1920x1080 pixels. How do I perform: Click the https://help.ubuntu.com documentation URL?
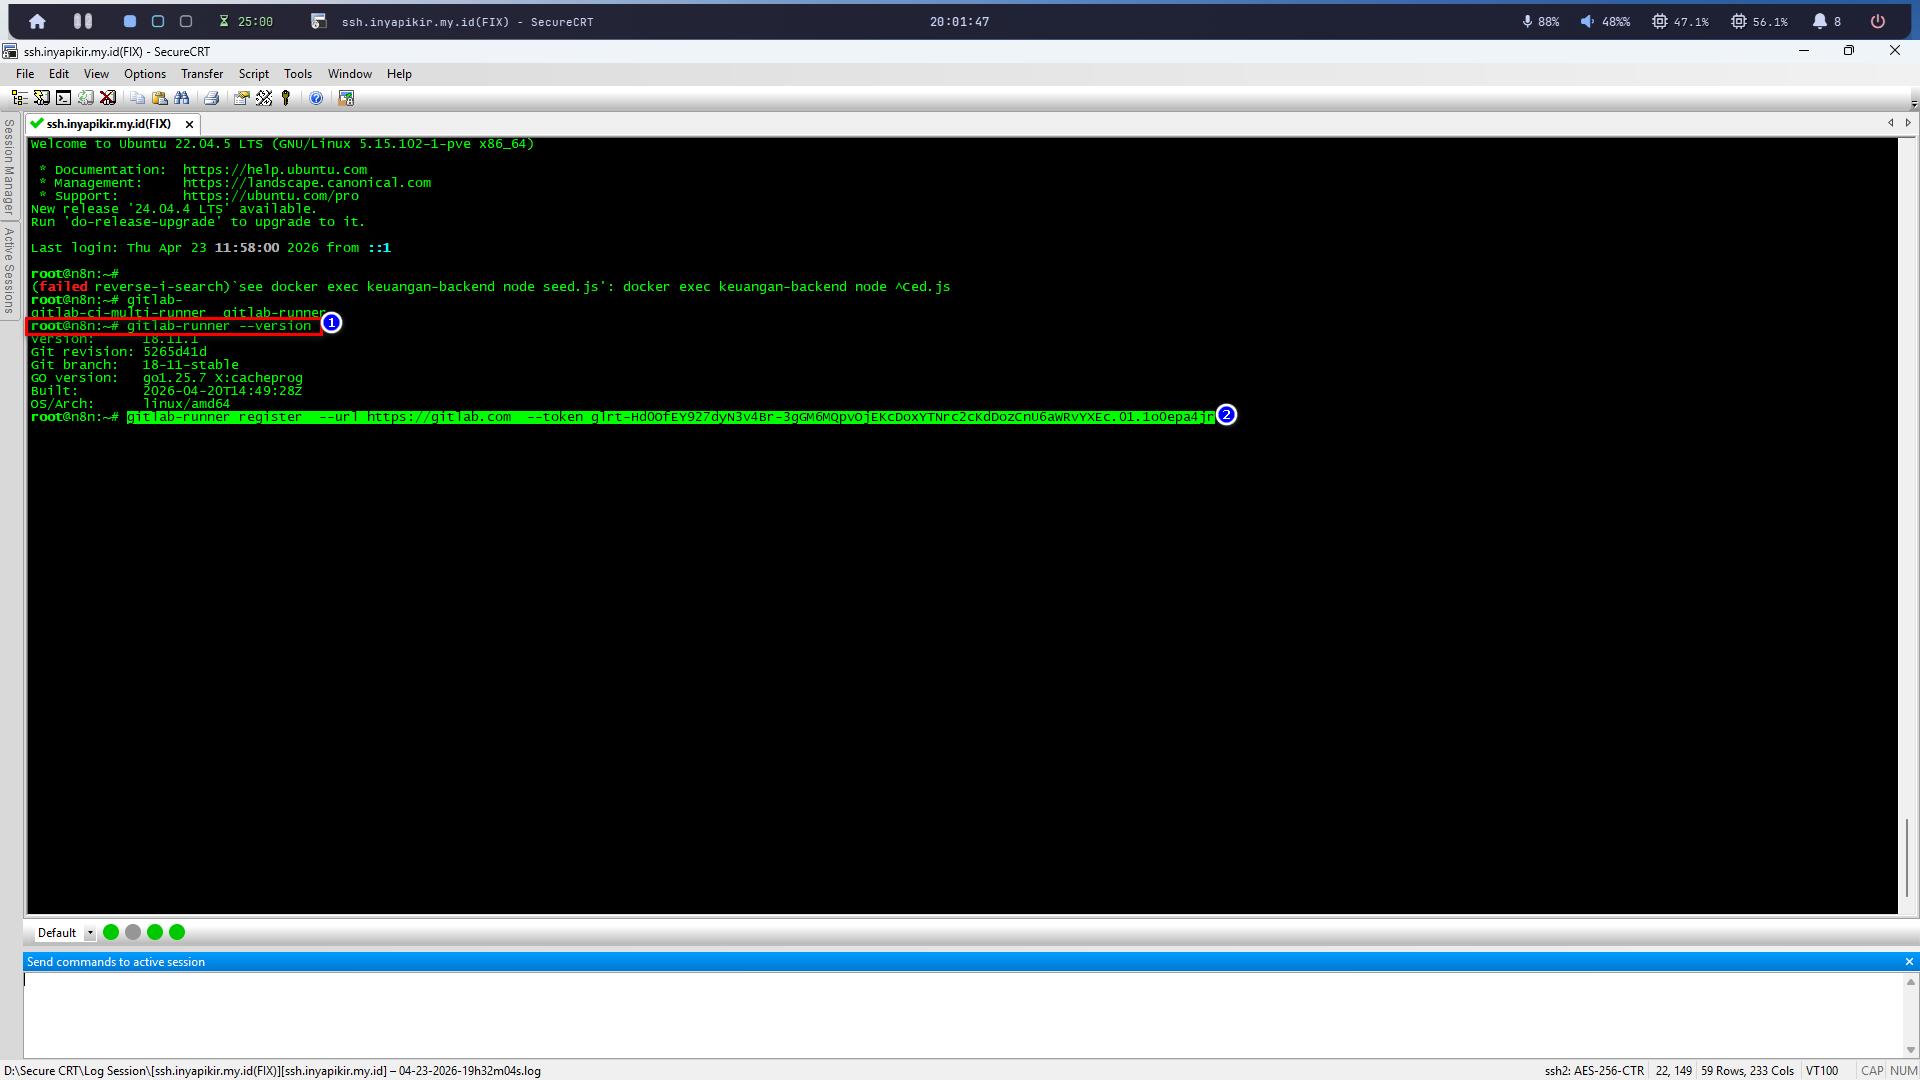[275, 170]
